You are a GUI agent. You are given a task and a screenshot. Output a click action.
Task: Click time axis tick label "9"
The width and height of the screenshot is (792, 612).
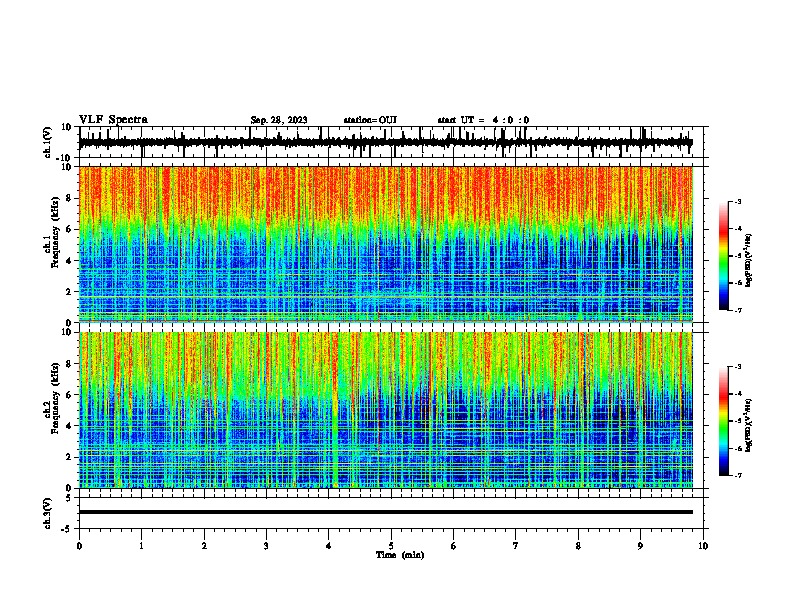640,546
